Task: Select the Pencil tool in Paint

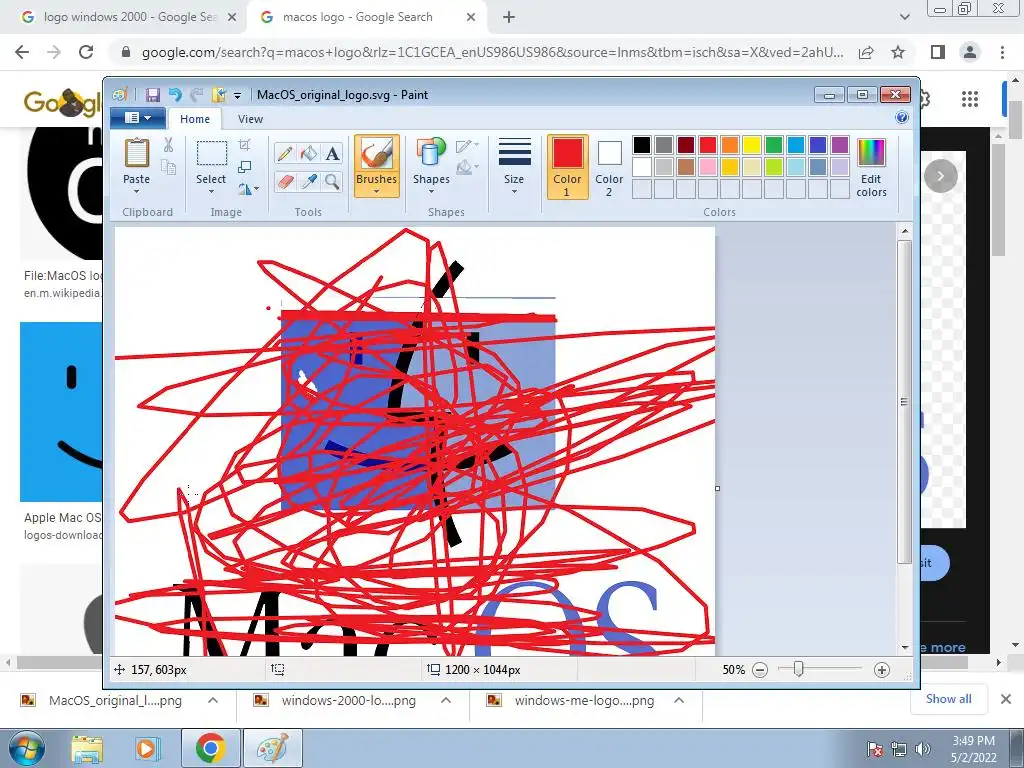Action: (x=285, y=153)
